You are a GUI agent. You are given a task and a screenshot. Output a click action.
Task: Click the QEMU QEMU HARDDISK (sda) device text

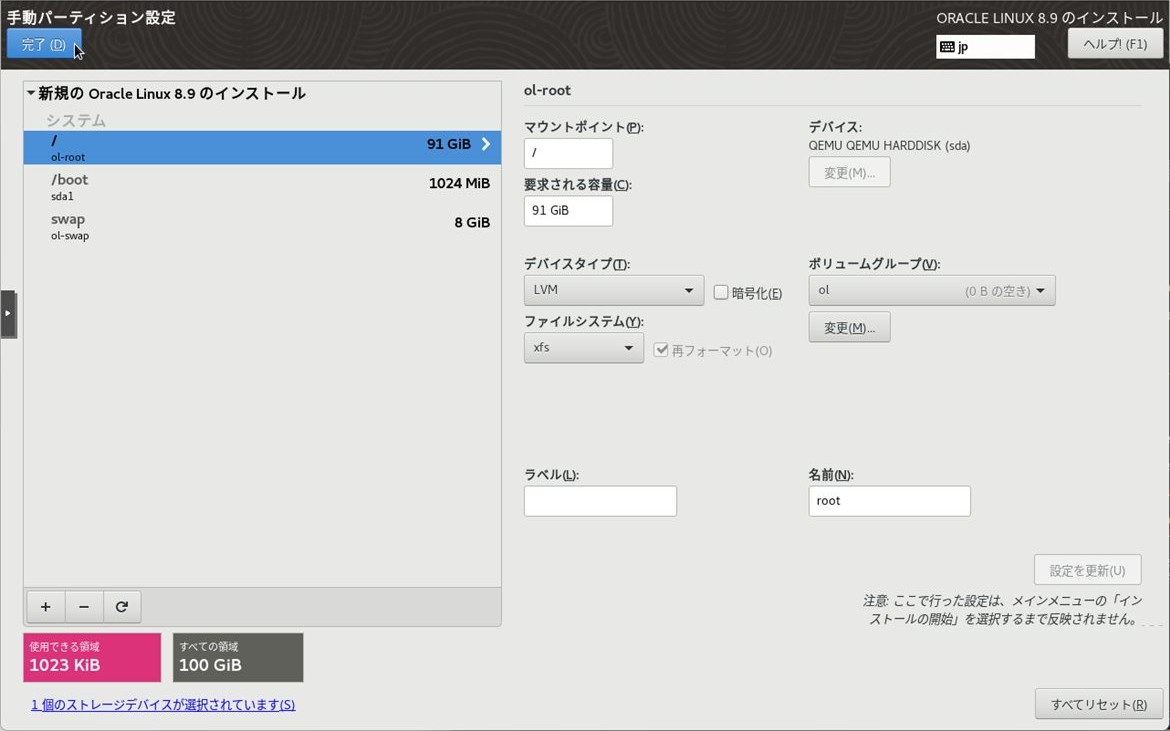[889, 145]
